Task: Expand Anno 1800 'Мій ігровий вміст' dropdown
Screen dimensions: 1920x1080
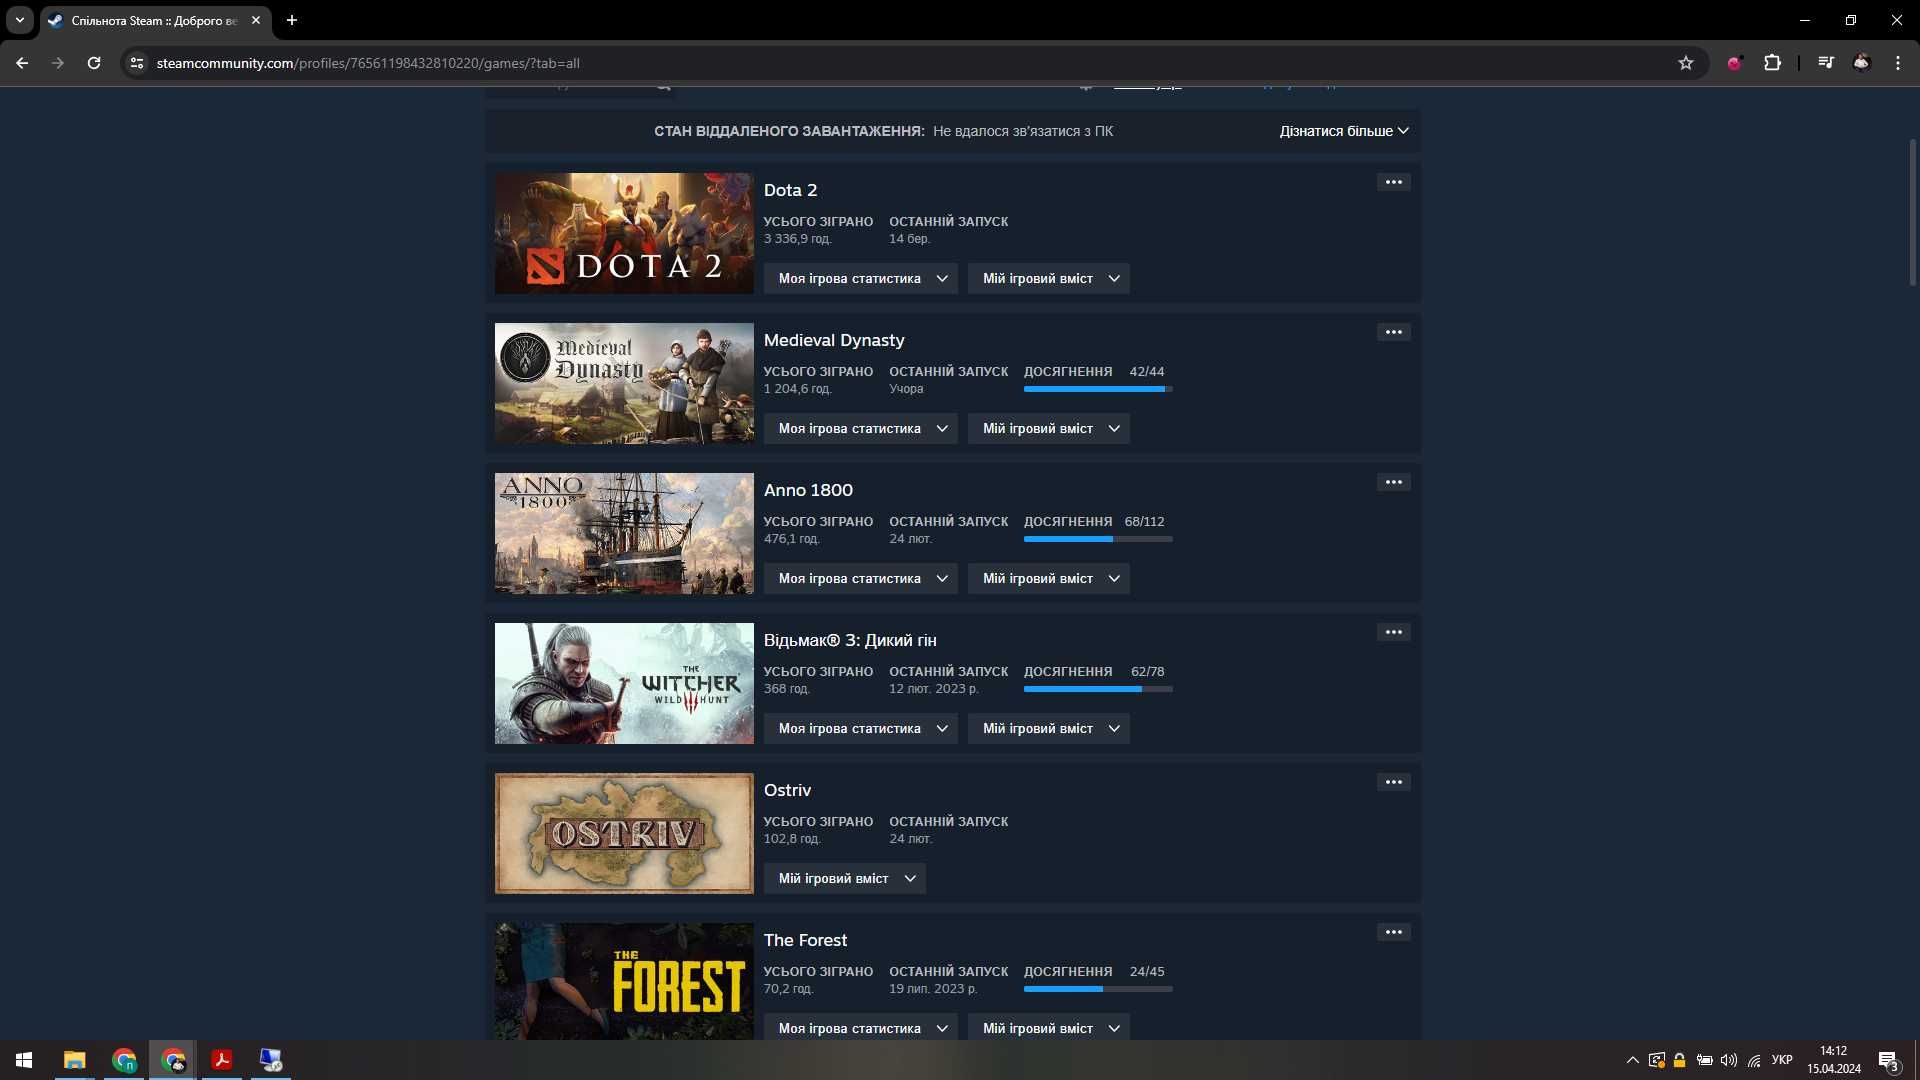Action: (1049, 578)
